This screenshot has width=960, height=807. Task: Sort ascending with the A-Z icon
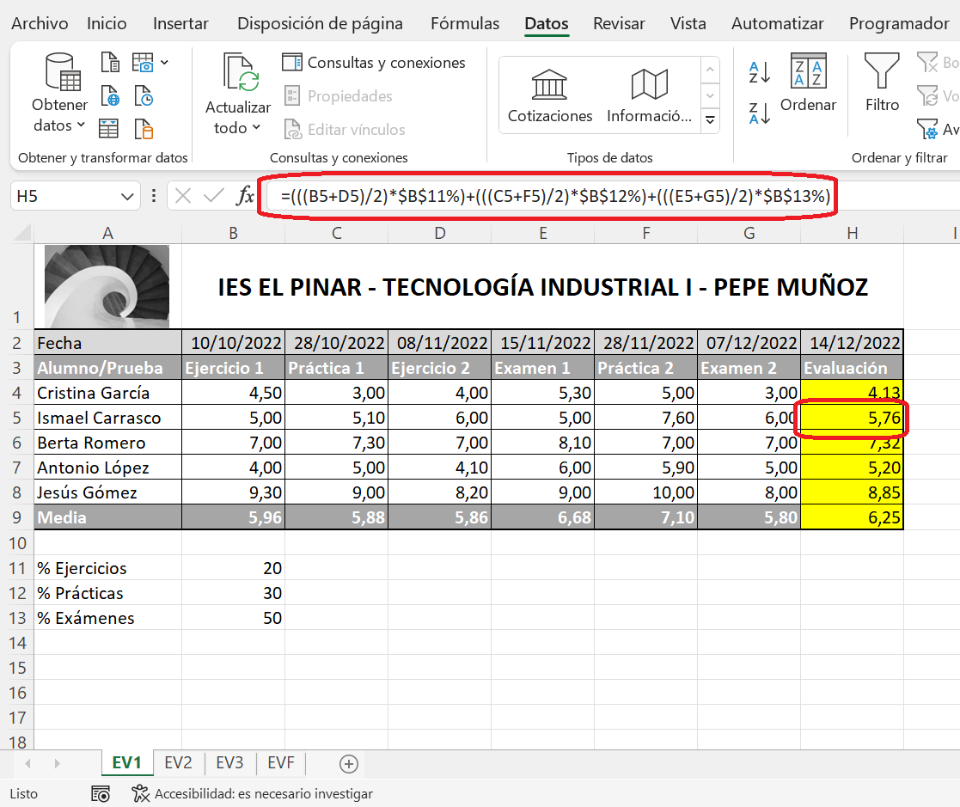(x=759, y=73)
